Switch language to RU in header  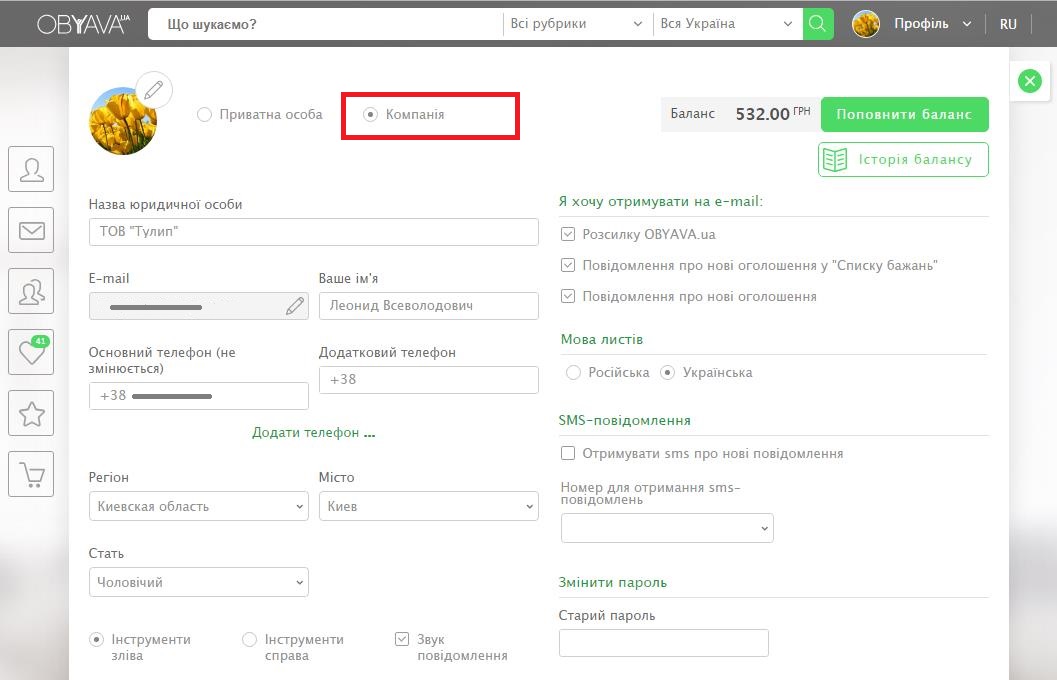tap(1008, 24)
